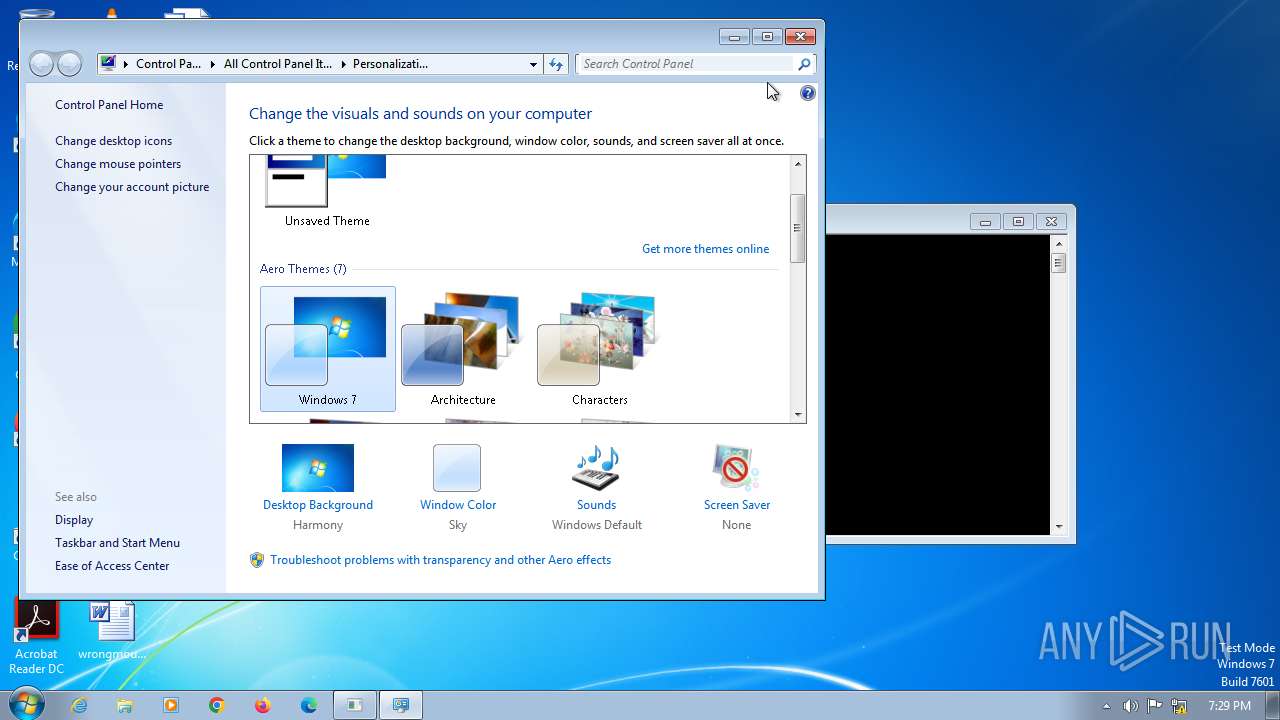Minimize the black background window
This screenshot has width=1280, height=720.
click(x=985, y=222)
